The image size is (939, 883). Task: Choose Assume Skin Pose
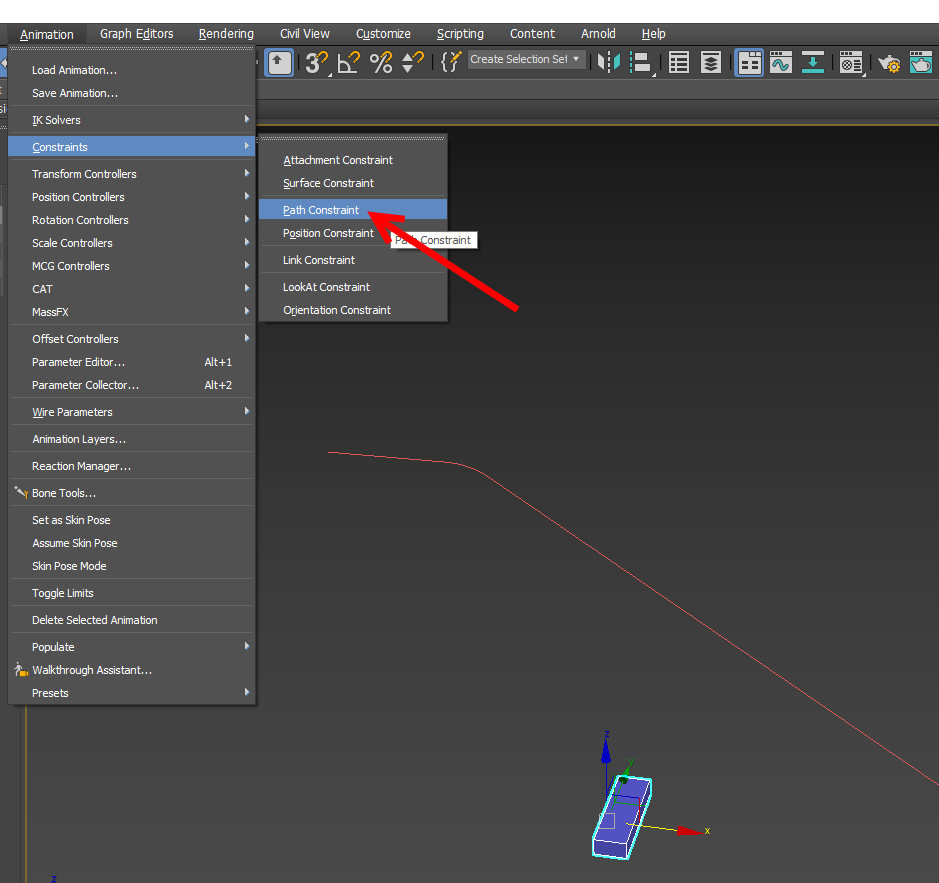132,543
